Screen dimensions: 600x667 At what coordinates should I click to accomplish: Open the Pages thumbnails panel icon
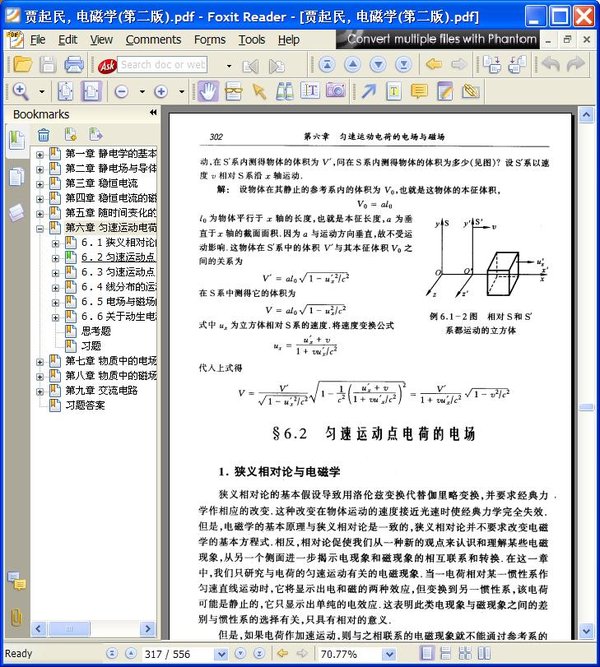pyautogui.click(x=16, y=177)
